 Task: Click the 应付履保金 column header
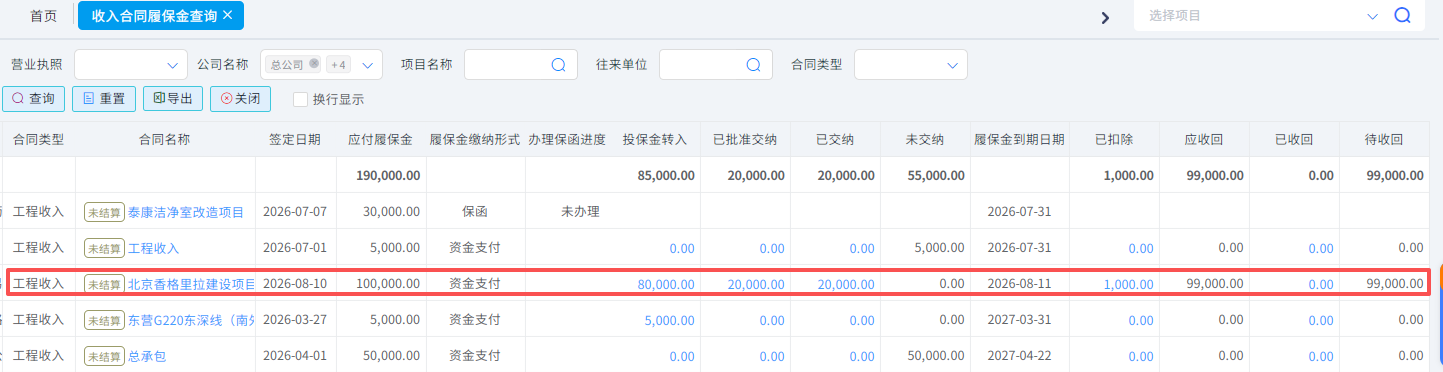point(380,139)
